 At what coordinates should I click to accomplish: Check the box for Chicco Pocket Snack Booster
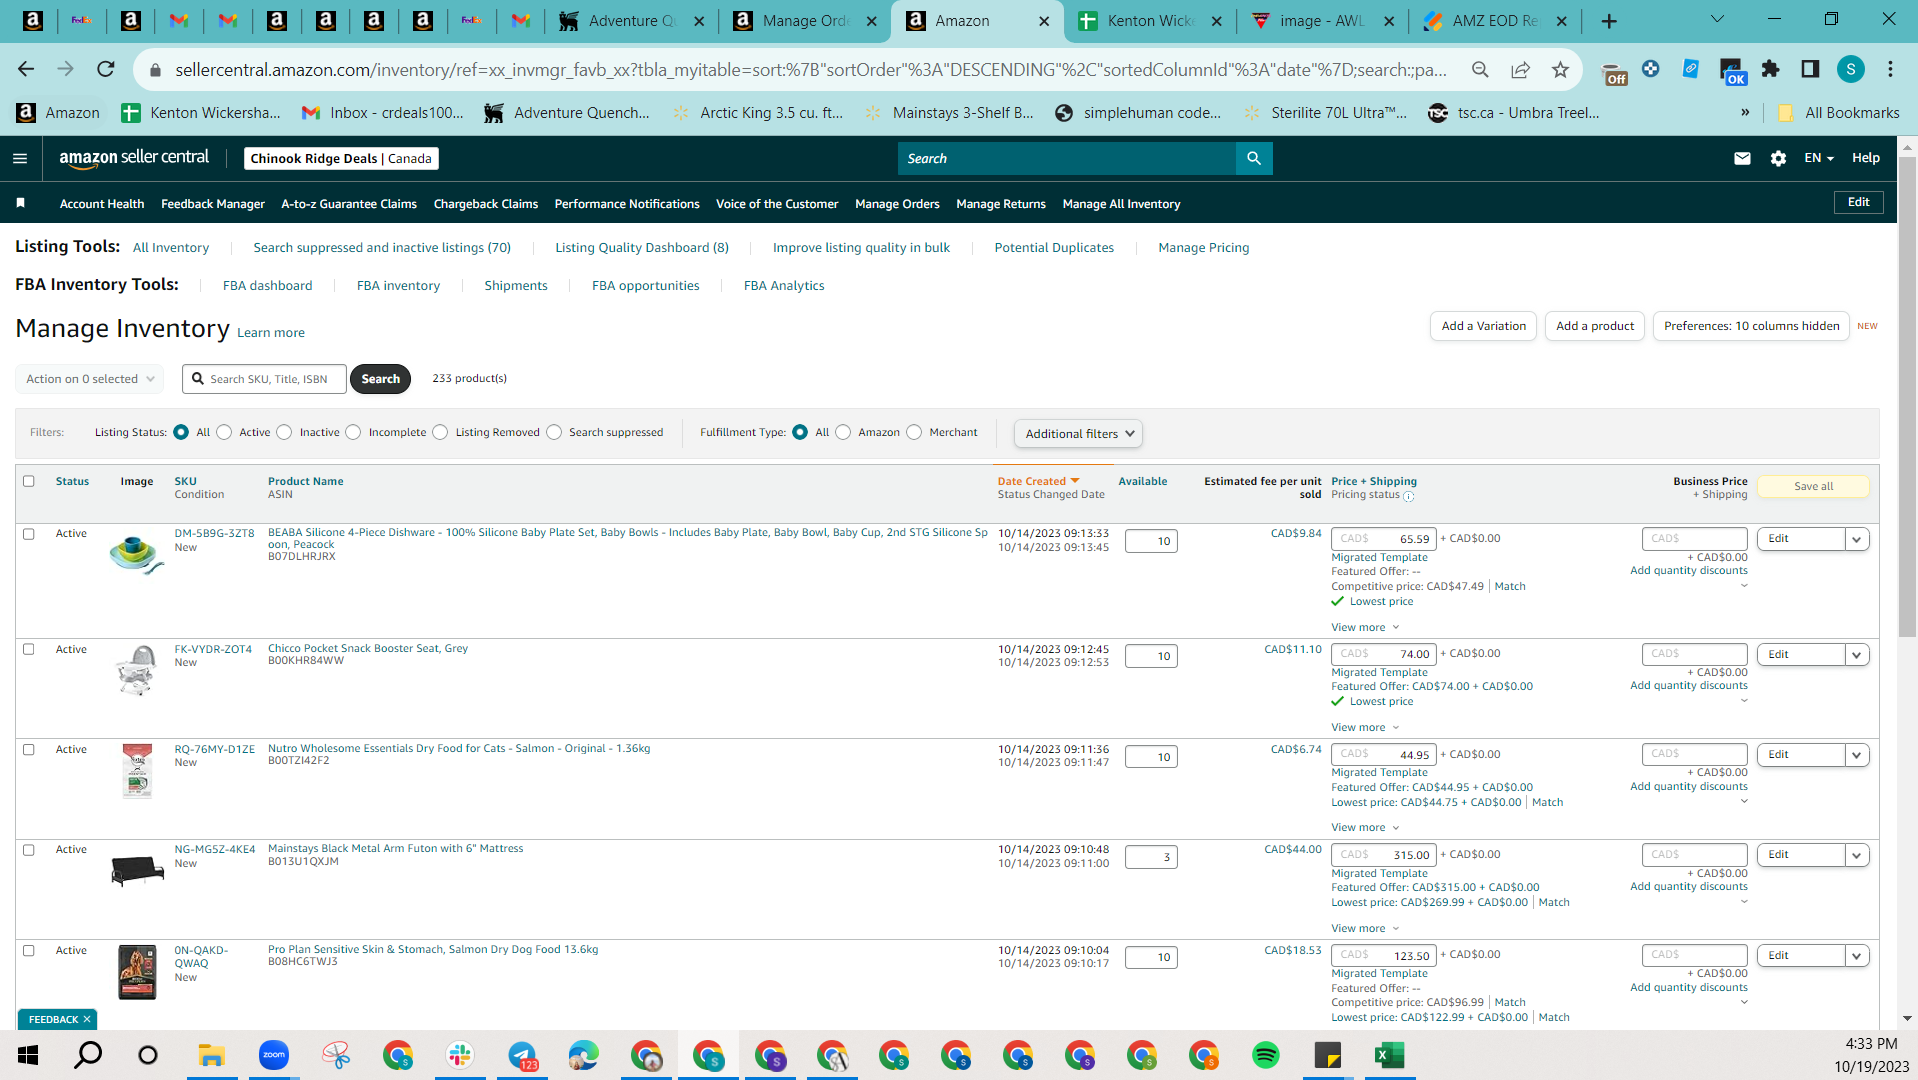tap(29, 649)
